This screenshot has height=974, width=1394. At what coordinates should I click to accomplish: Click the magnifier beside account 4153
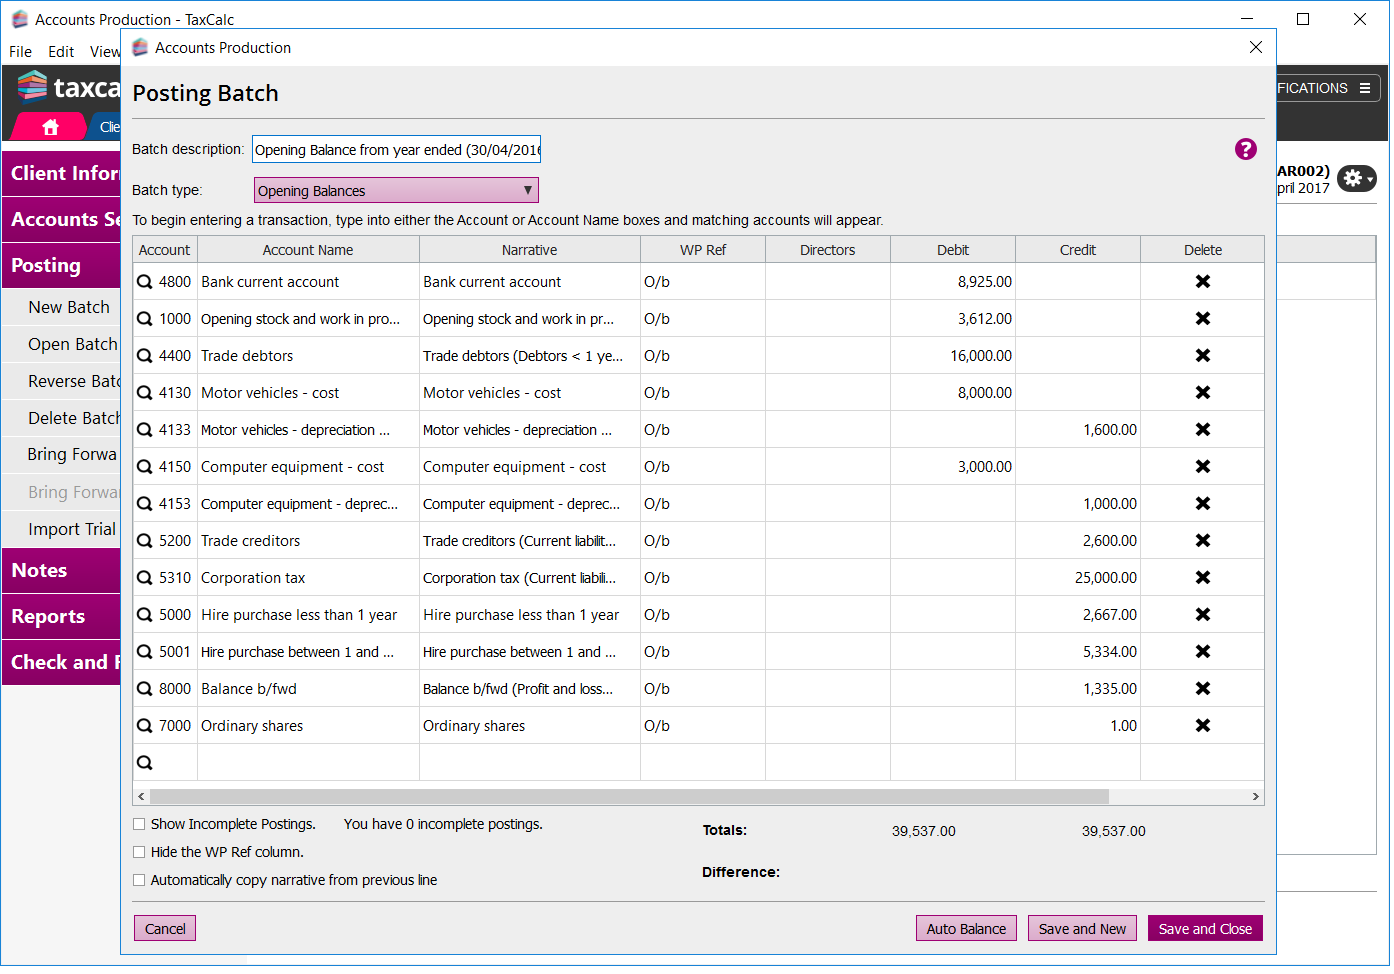pos(145,505)
